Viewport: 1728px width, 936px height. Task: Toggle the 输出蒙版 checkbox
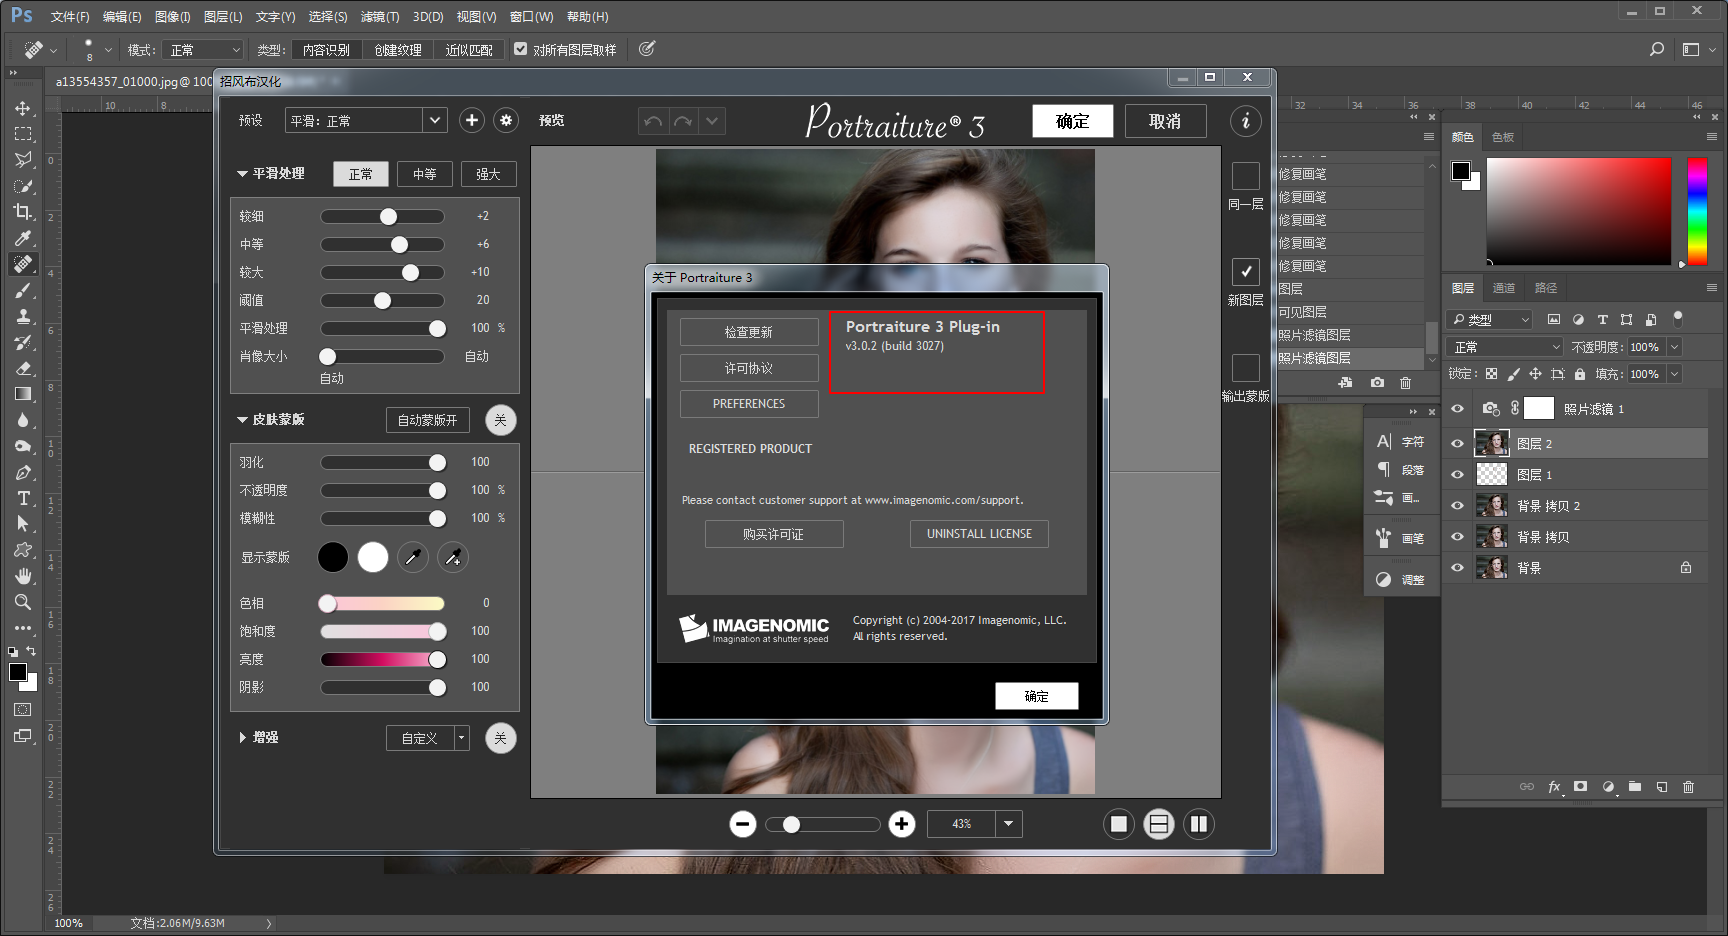[x=1245, y=367]
